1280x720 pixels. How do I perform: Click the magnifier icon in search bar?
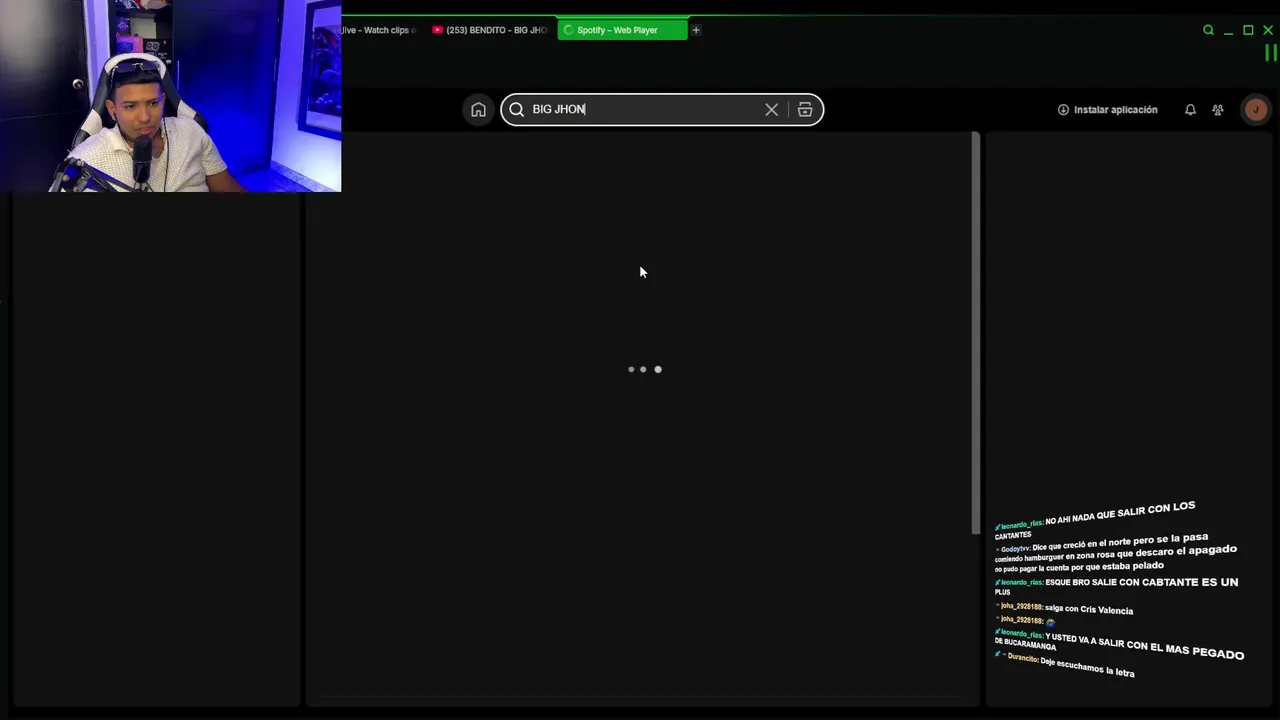pyautogui.click(x=516, y=110)
